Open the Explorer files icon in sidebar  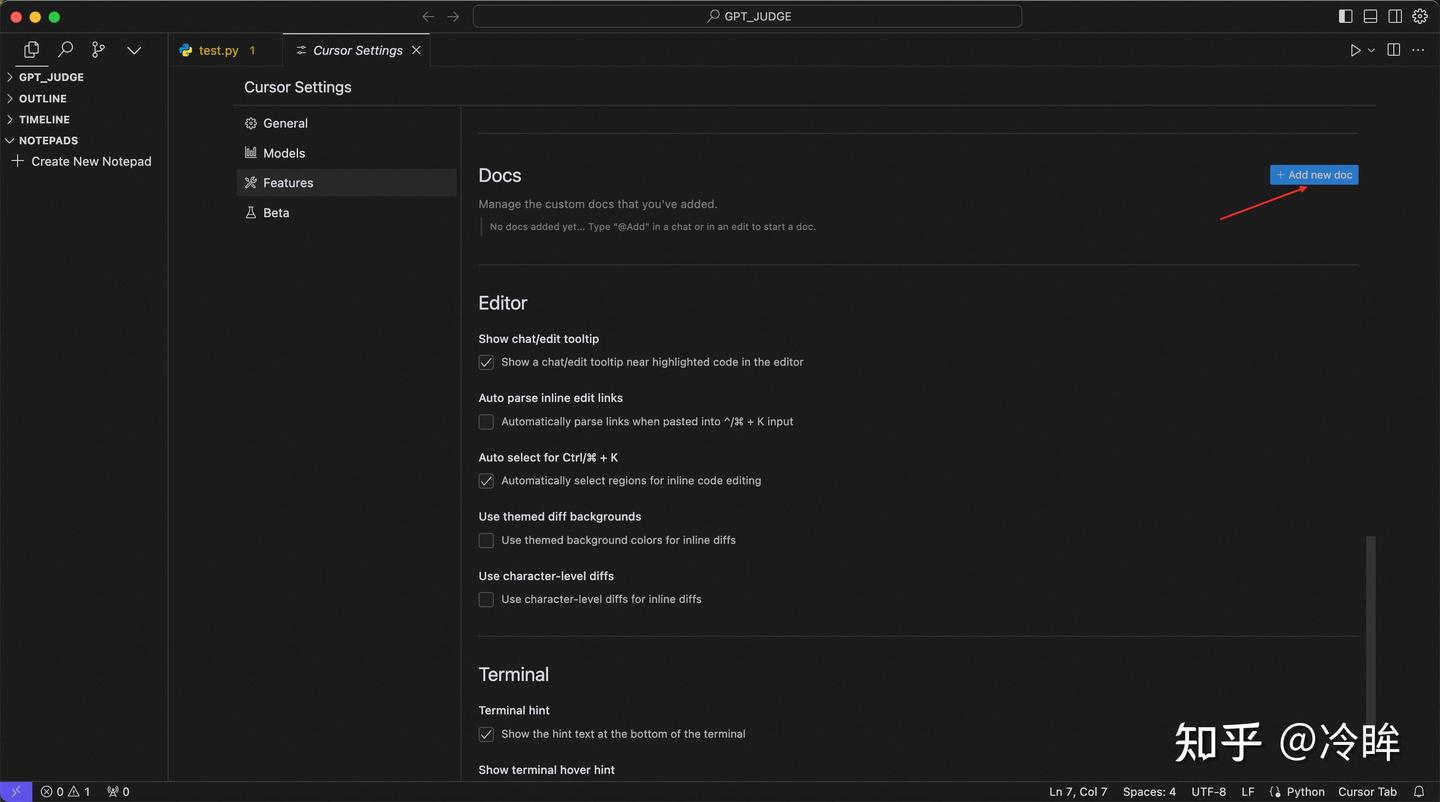click(31, 49)
